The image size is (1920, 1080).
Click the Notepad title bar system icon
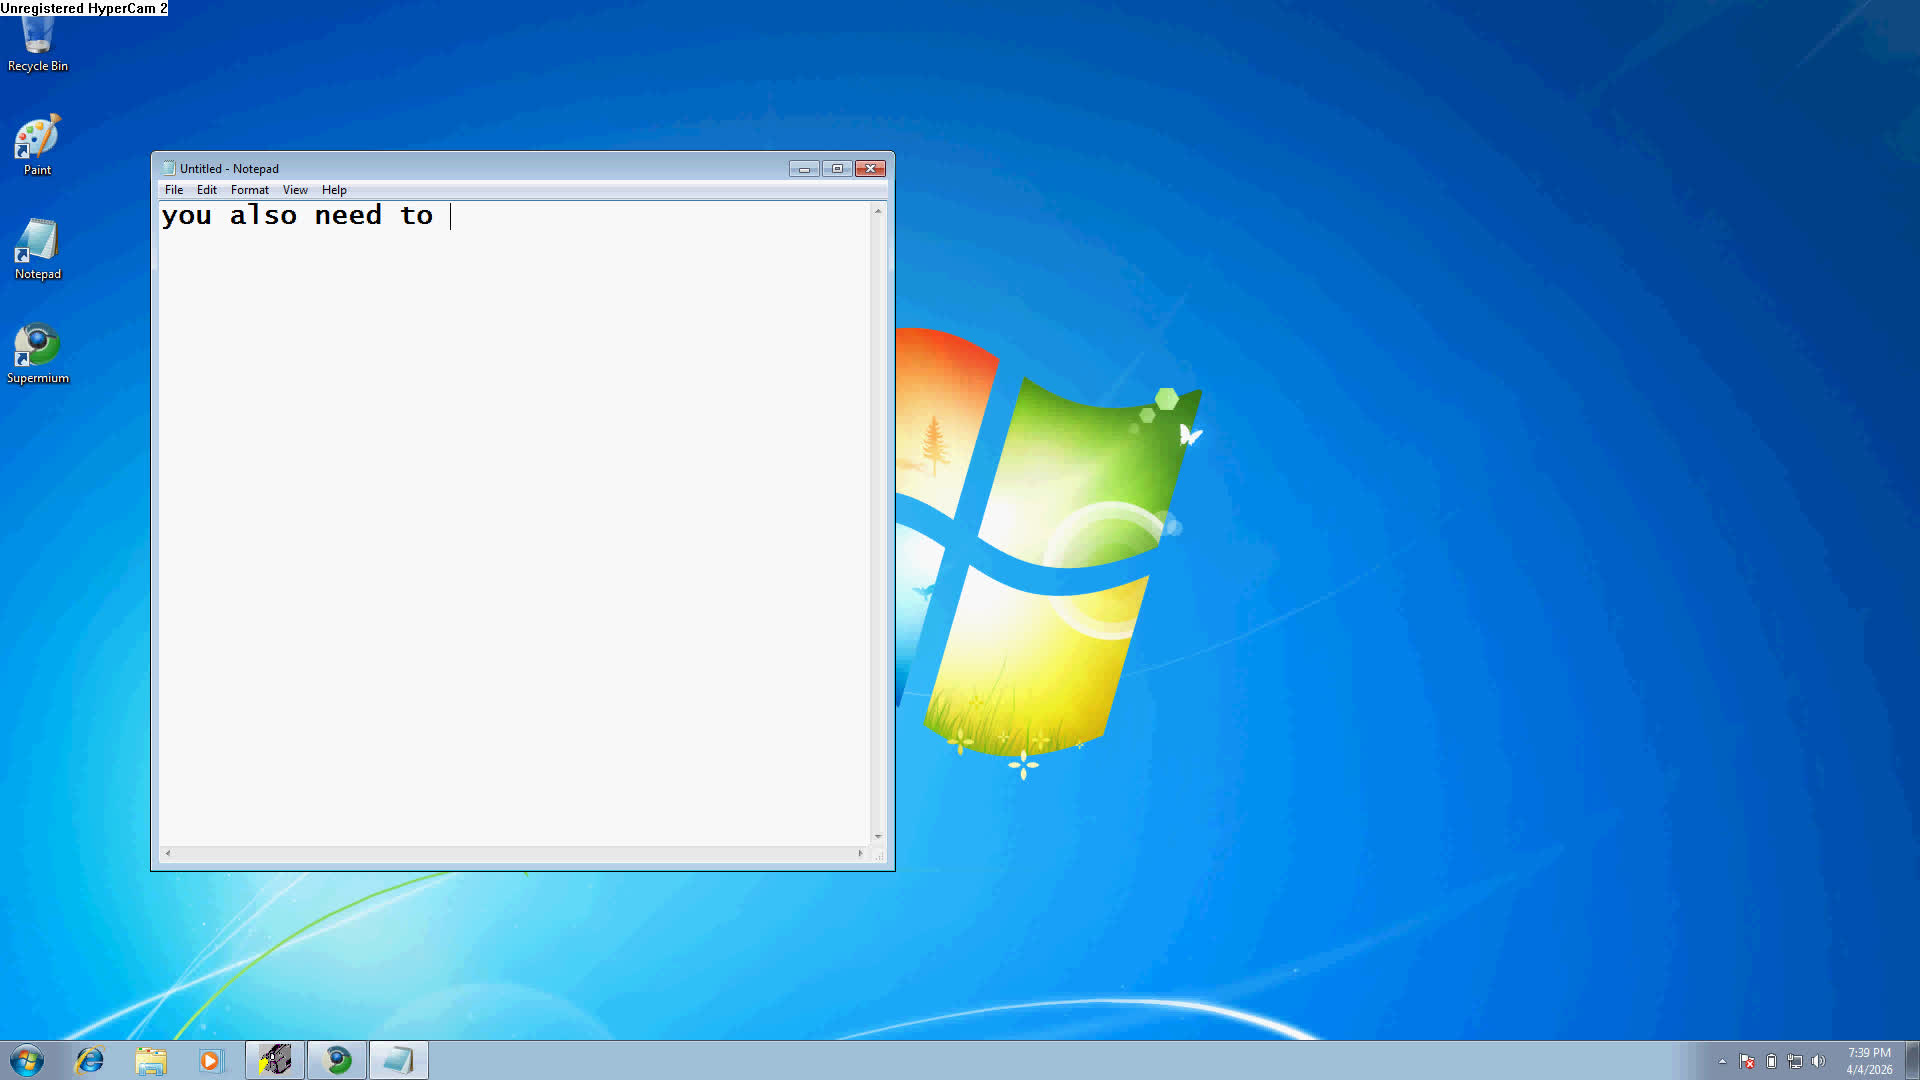coord(169,168)
